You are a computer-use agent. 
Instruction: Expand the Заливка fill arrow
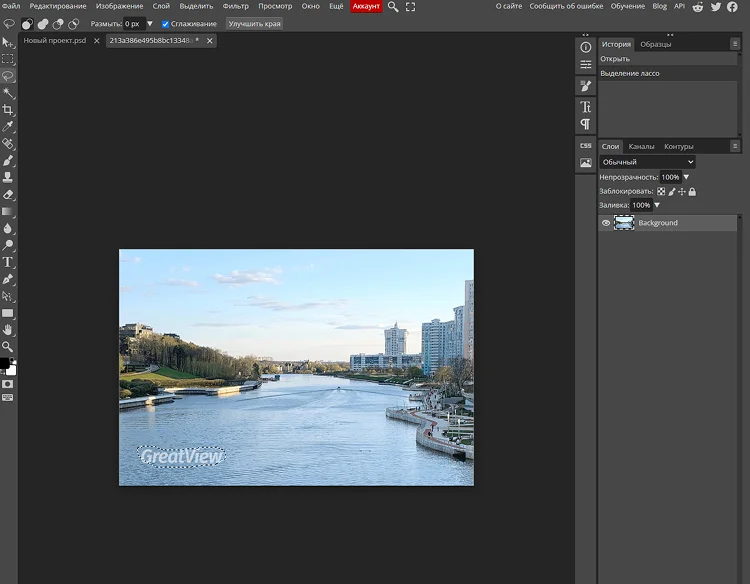[x=657, y=205]
